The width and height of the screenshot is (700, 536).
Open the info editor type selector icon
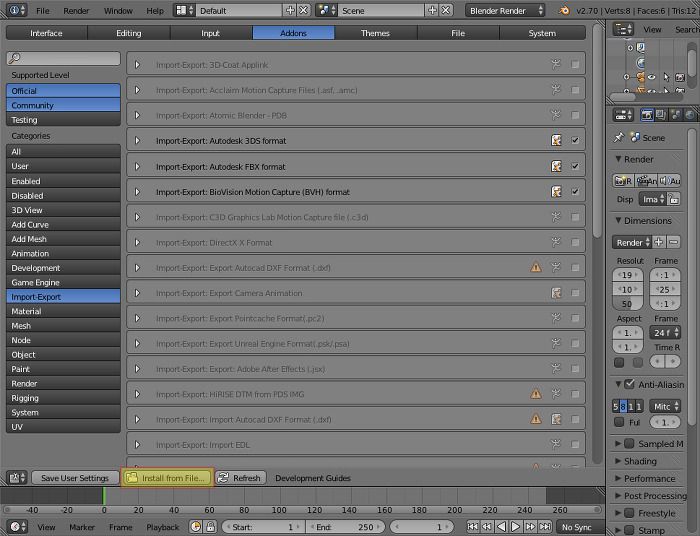pyautogui.click(x=17, y=10)
